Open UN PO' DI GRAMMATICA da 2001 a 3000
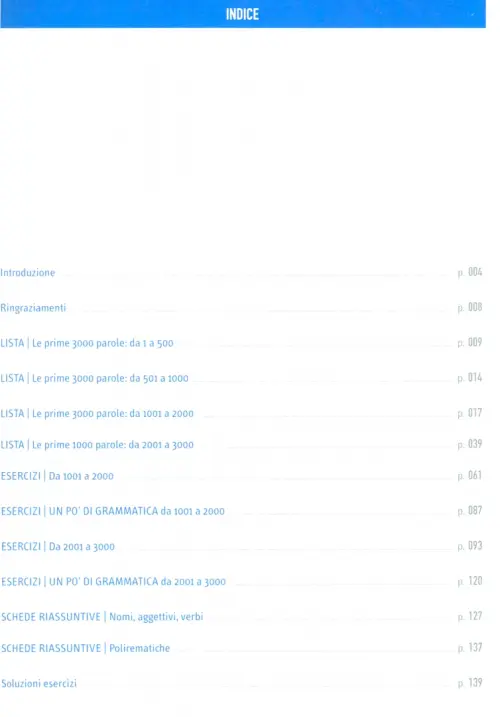 click(x=113, y=582)
